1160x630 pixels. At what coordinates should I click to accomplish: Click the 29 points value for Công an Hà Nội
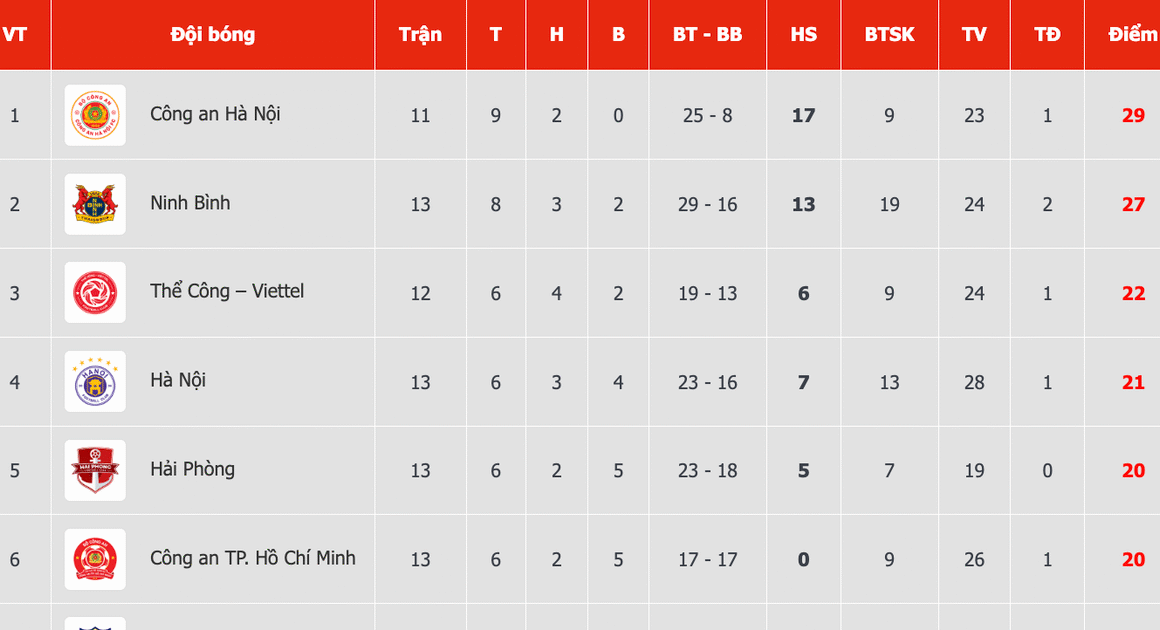(1133, 115)
